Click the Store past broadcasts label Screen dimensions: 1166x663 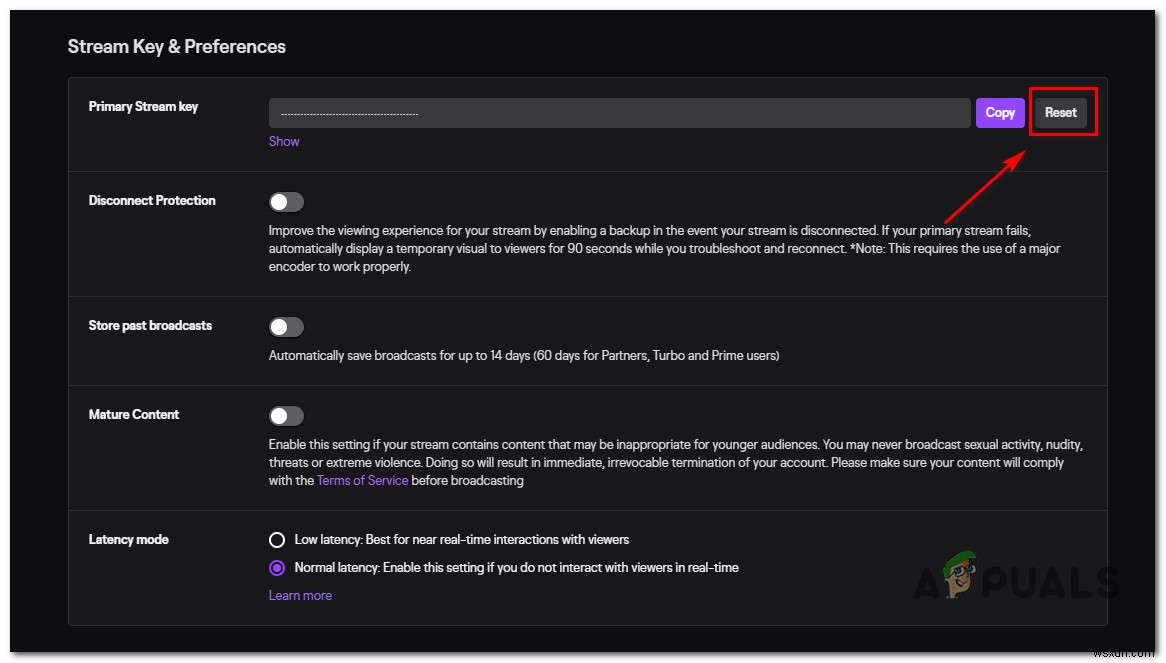(x=150, y=325)
